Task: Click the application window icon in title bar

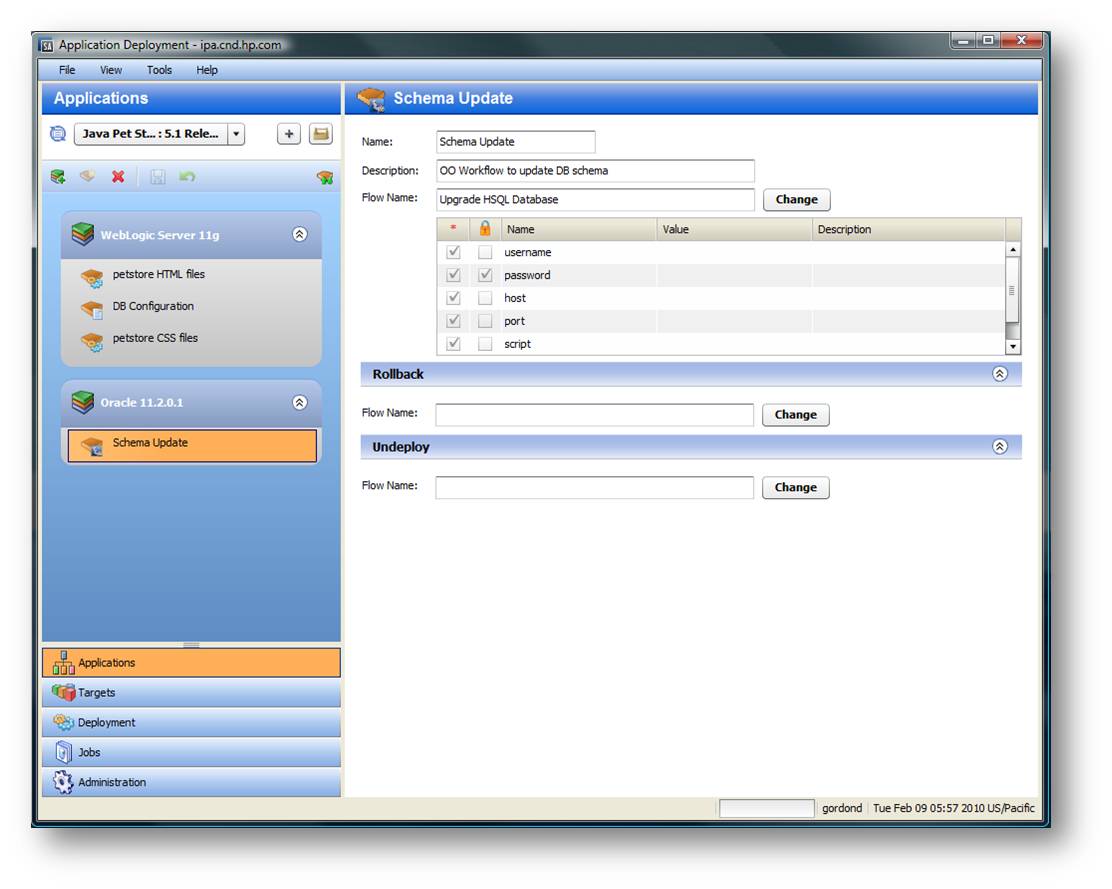Action: pos(47,45)
